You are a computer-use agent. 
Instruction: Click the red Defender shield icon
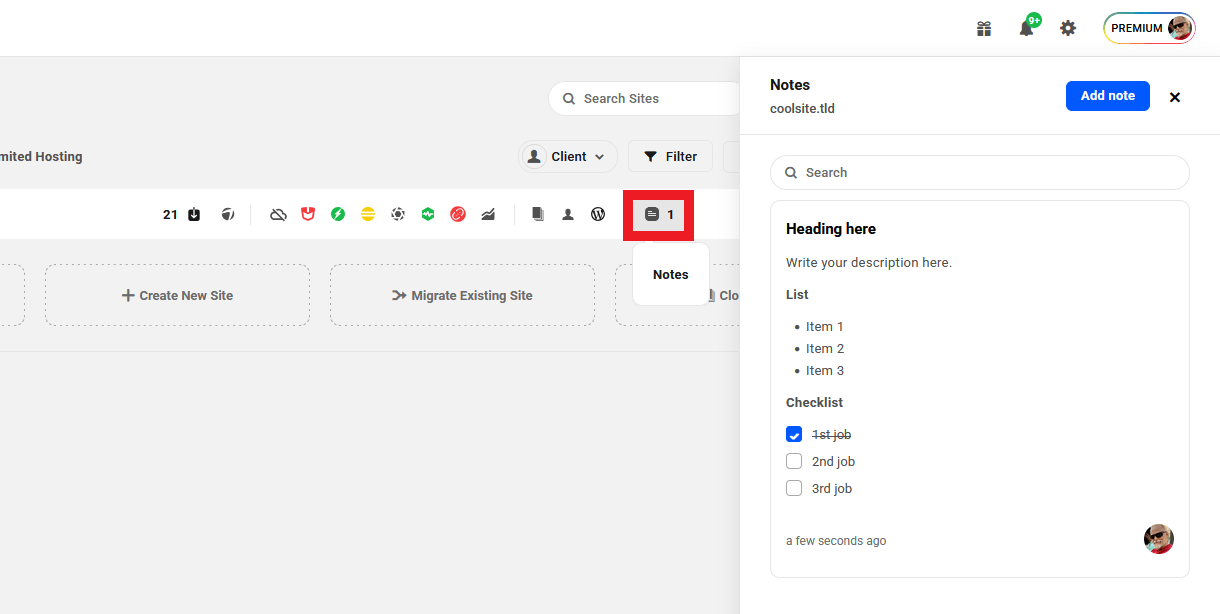[x=308, y=214]
